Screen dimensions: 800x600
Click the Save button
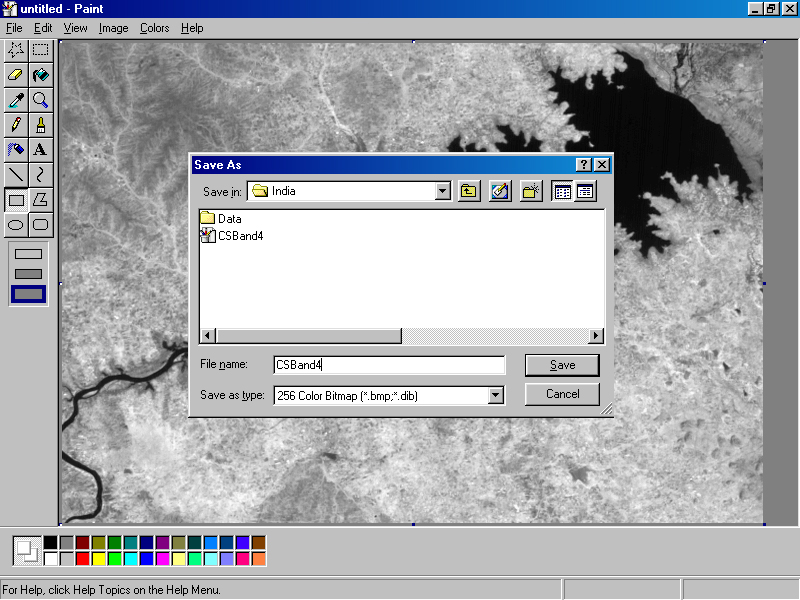coord(562,365)
